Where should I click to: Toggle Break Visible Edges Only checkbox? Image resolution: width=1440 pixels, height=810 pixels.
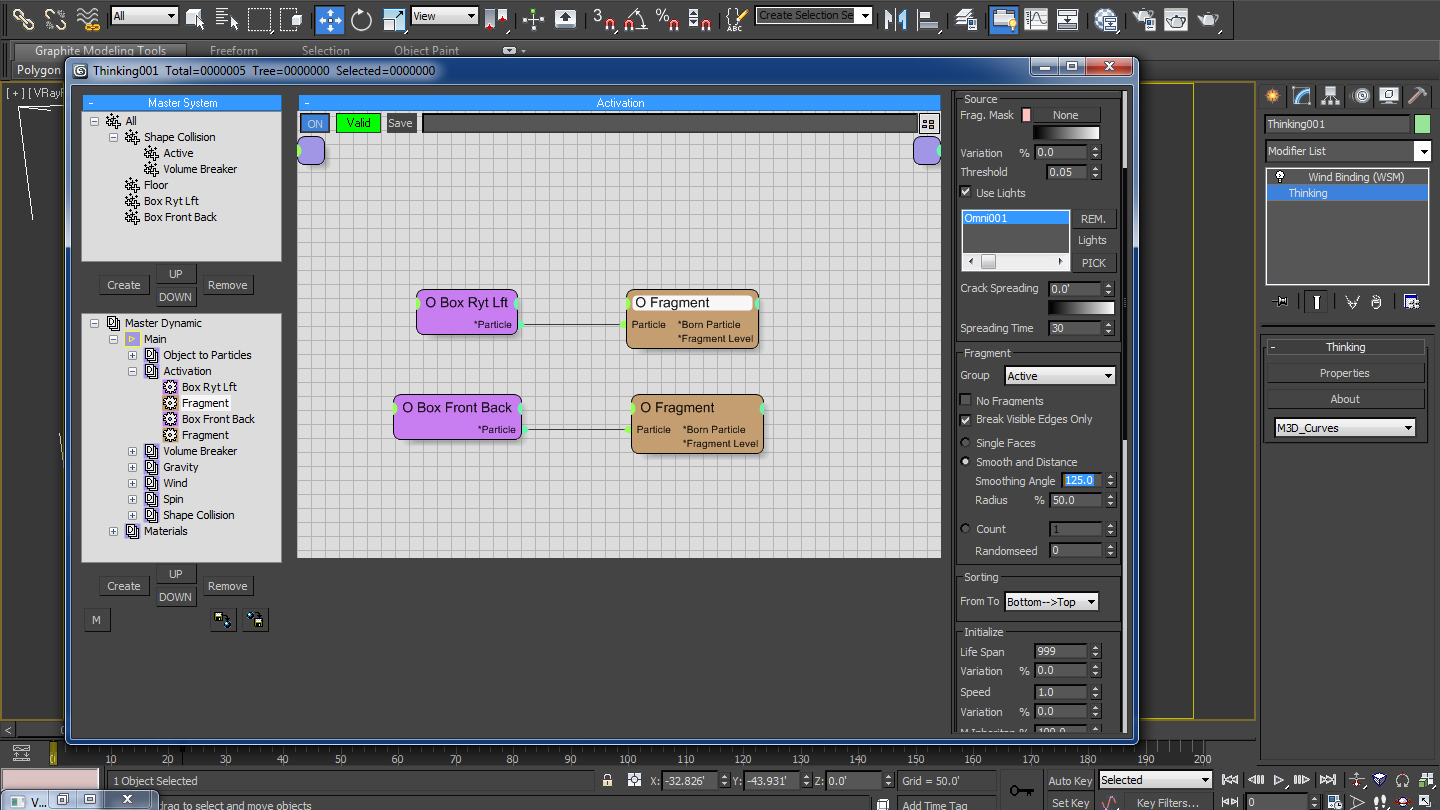pos(966,419)
